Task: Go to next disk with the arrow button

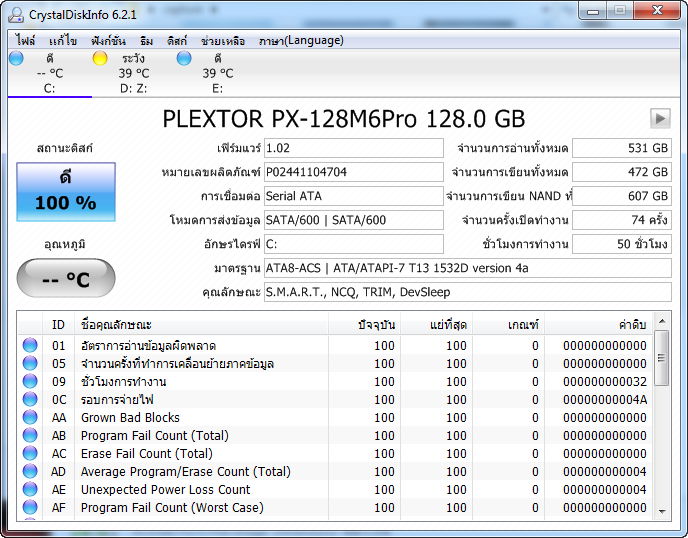Action: (660, 118)
